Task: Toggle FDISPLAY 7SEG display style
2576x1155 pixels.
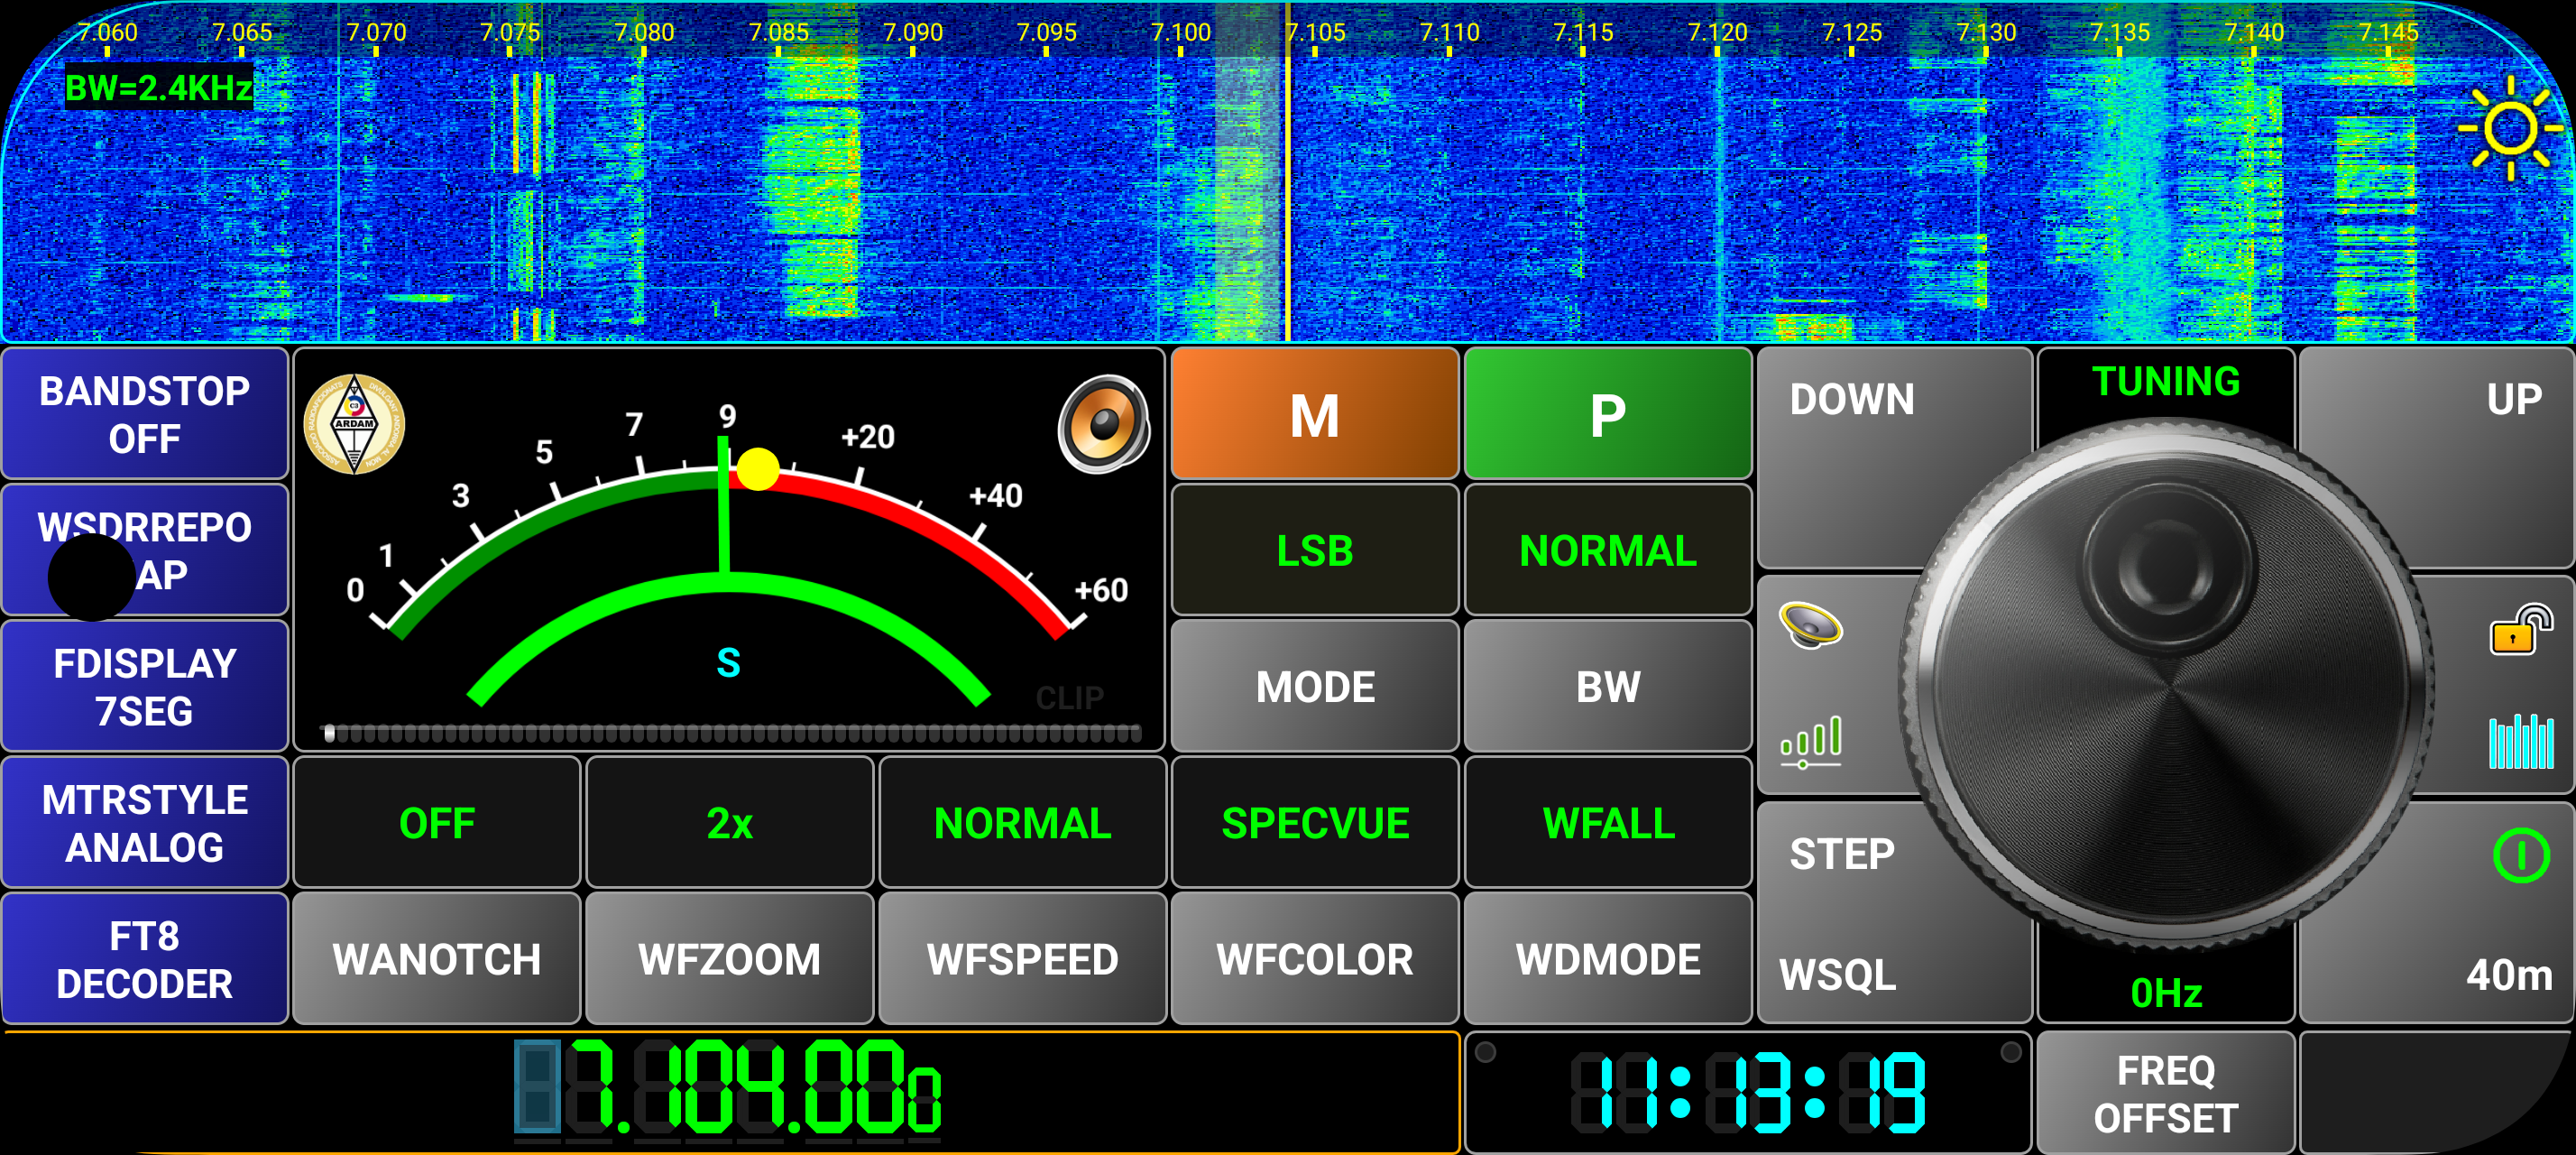Action: click(x=145, y=687)
